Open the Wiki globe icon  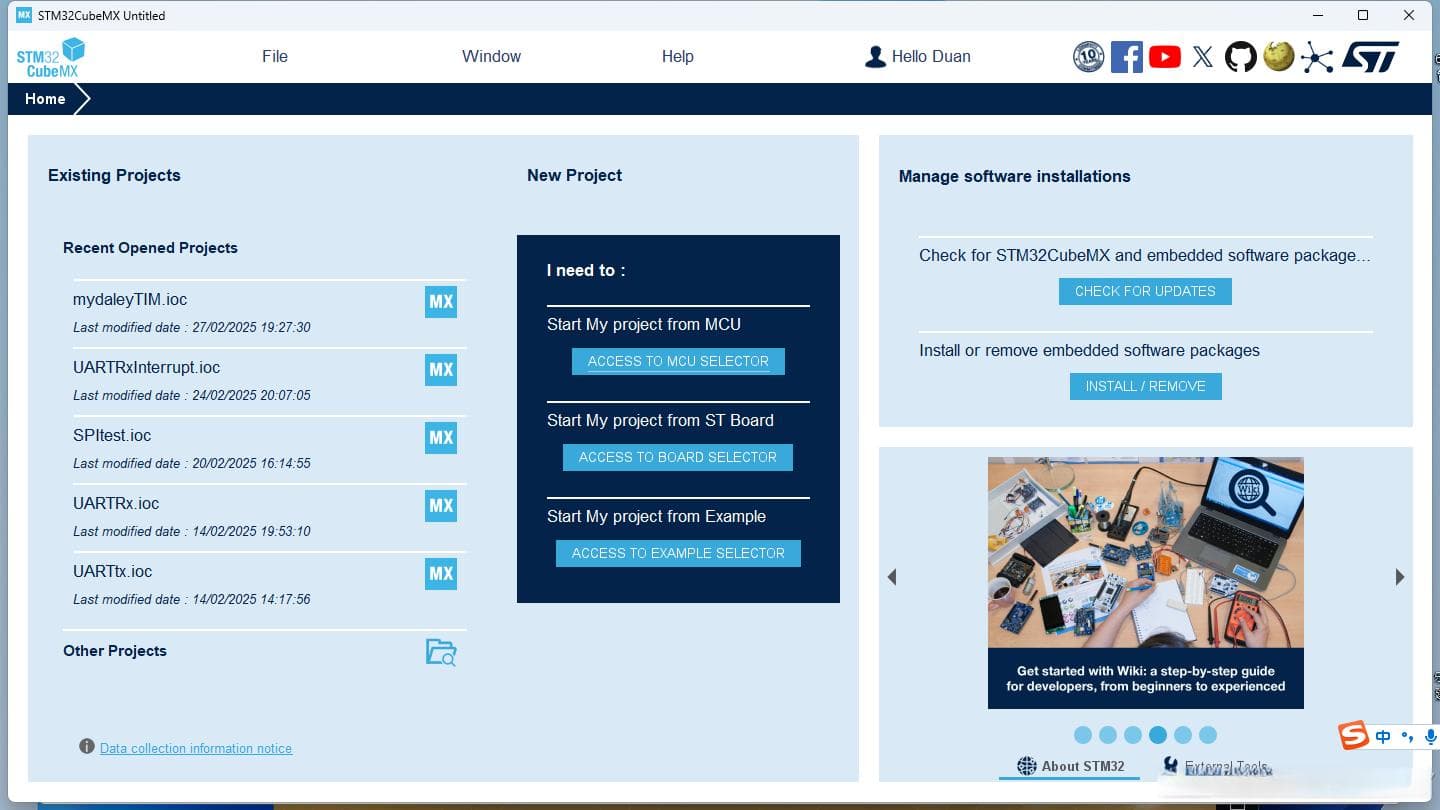(x=1279, y=56)
